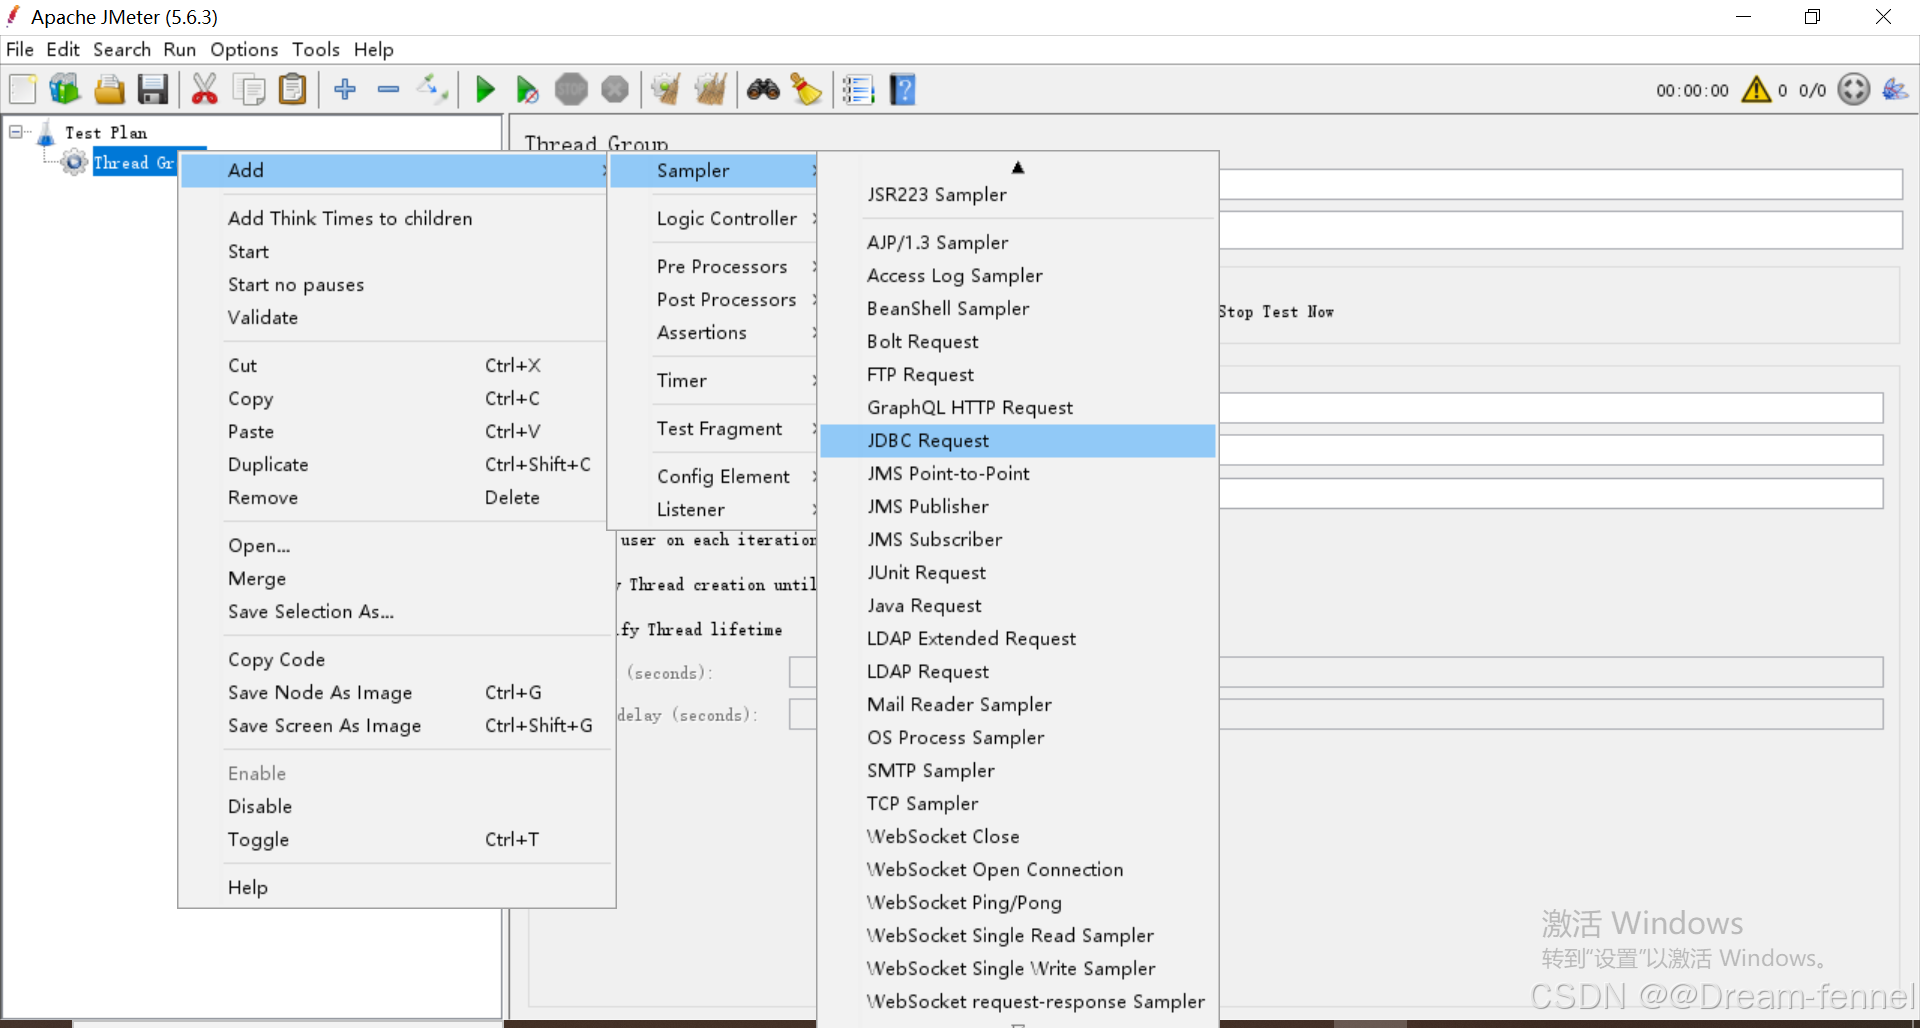Expand the Post Processors submenu
The image size is (1920, 1028).
click(x=715, y=299)
